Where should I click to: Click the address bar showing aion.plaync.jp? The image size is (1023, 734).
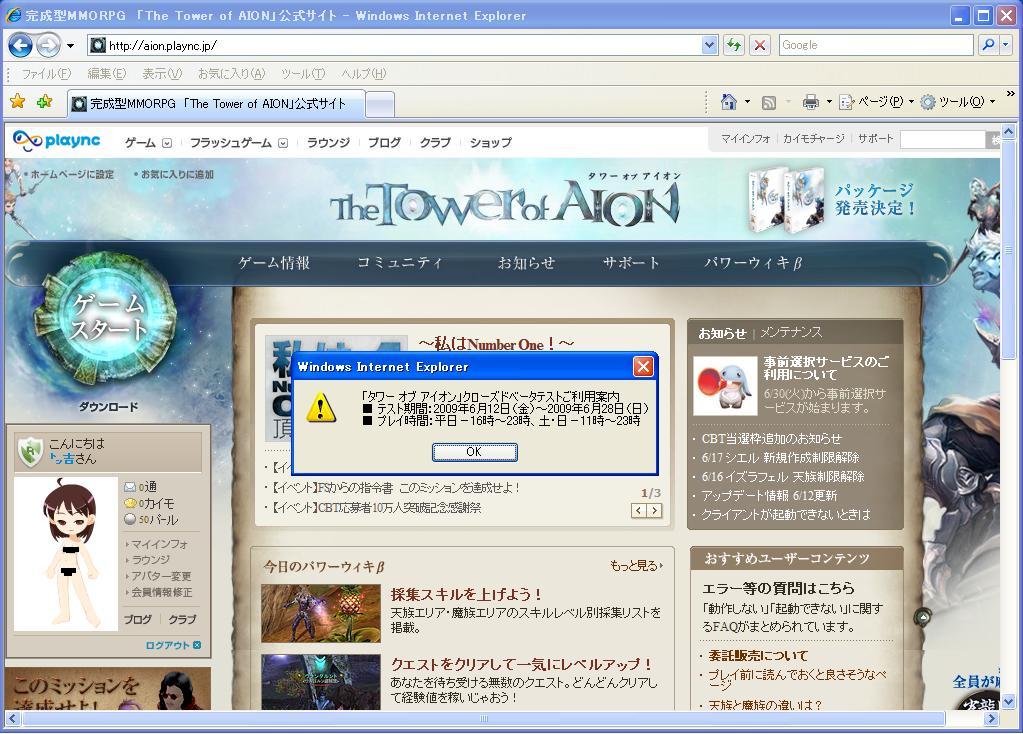(x=394, y=45)
